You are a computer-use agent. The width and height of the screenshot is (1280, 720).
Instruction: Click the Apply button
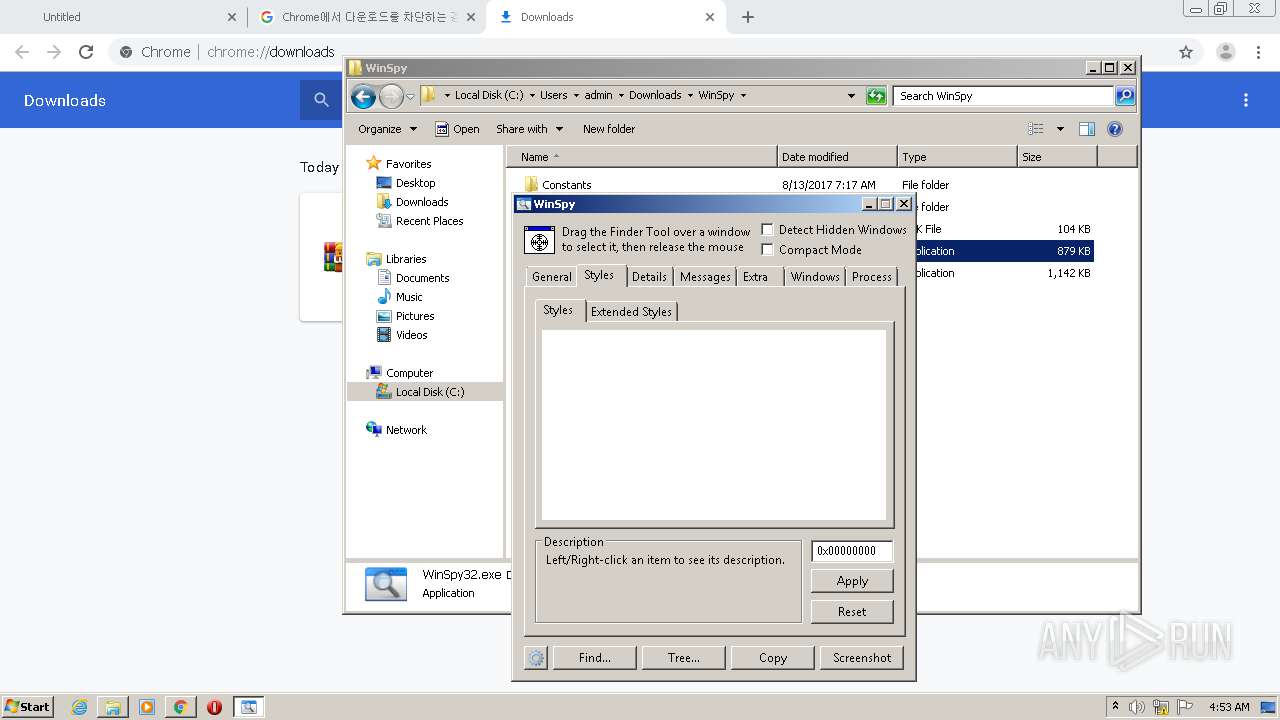852,581
